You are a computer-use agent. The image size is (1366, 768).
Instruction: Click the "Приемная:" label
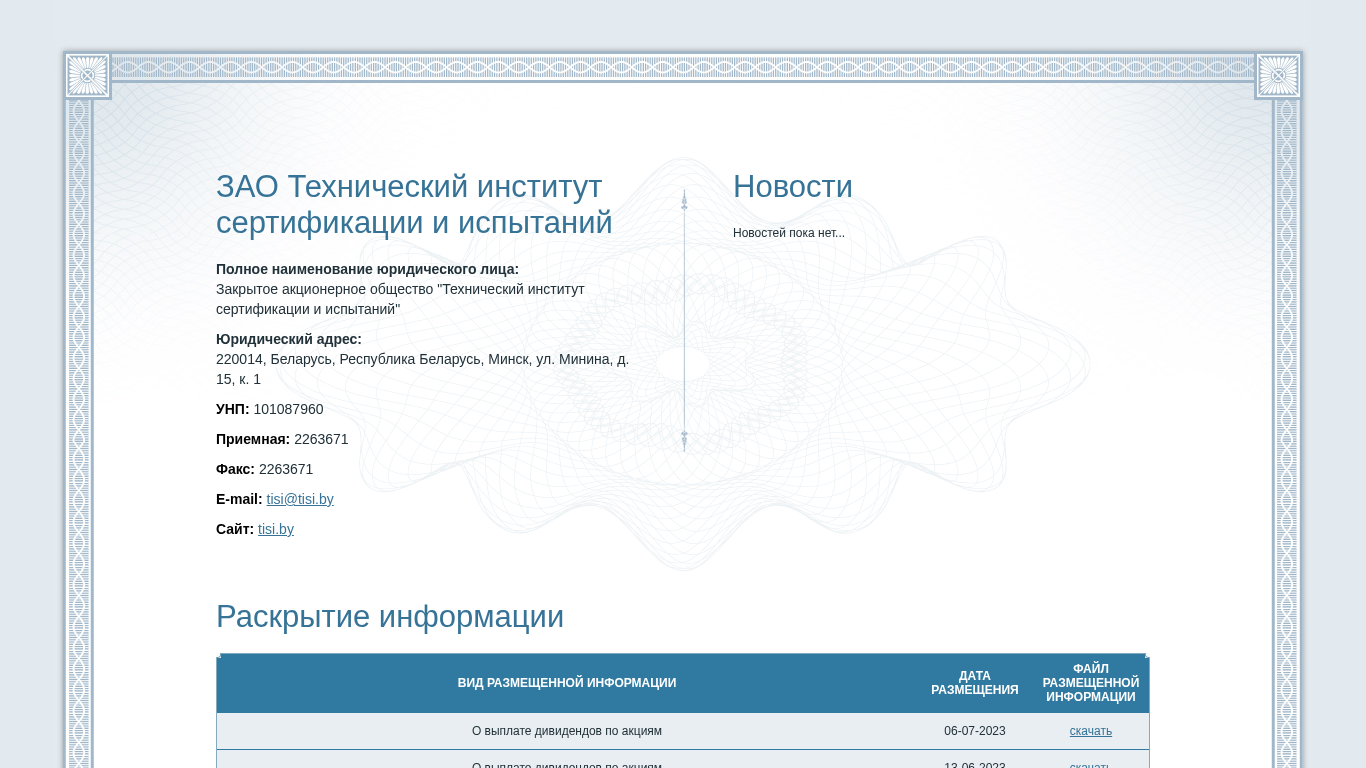253,439
